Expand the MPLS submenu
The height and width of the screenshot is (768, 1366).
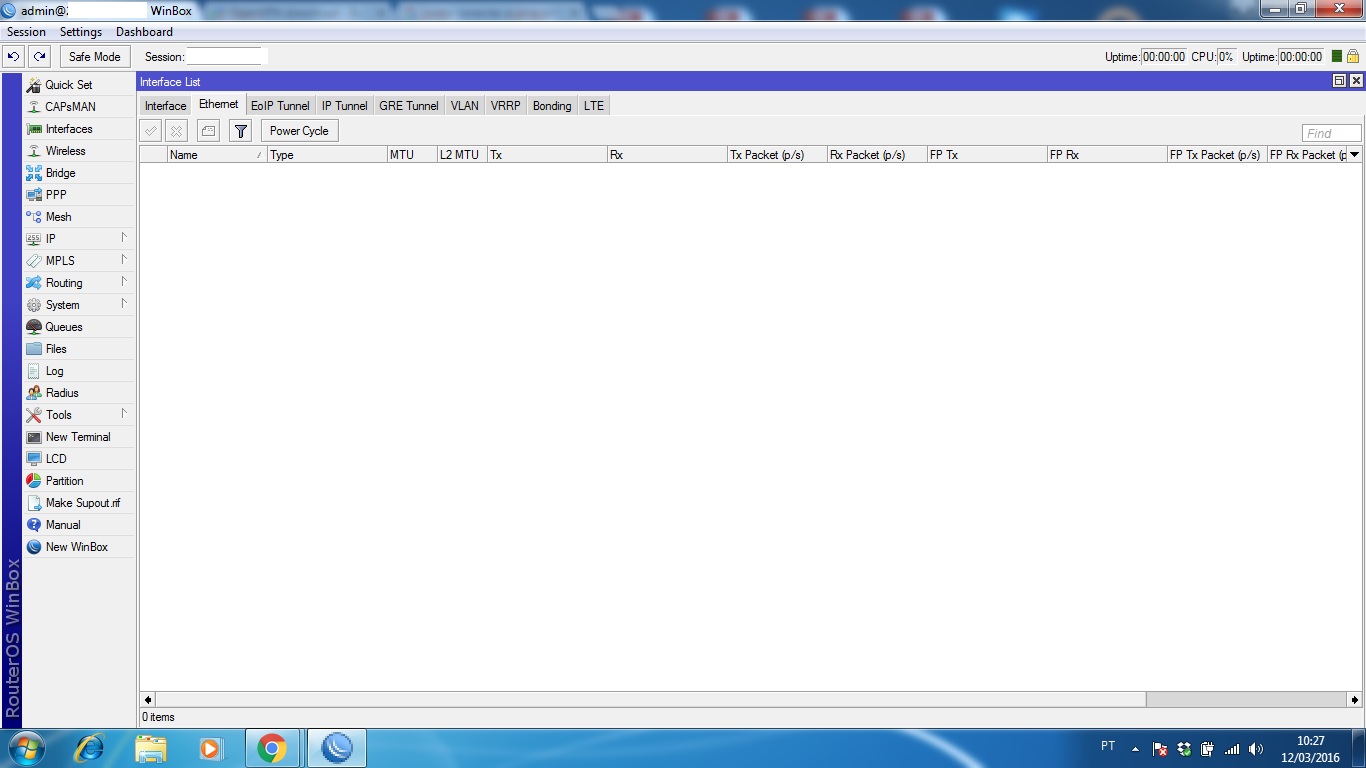pyautogui.click(x=79, y=261)
